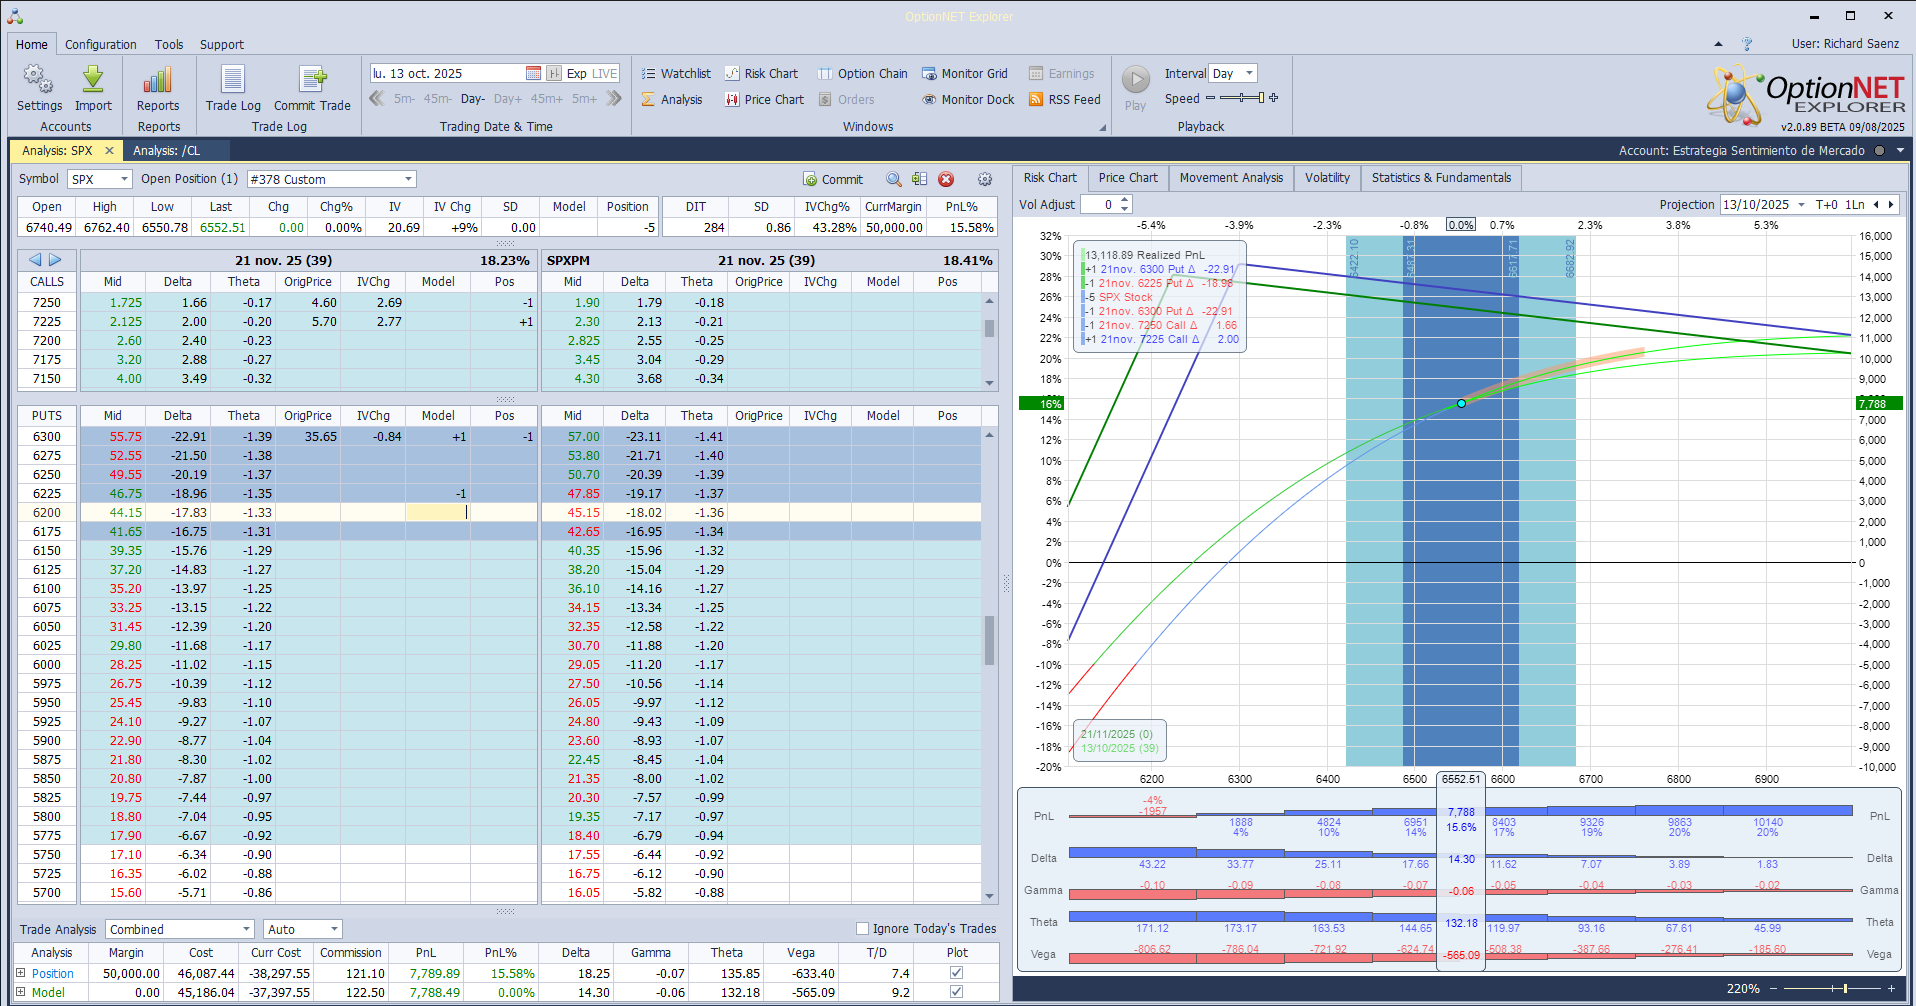The height and width of the screenshot is (1006, 1916).
Task: Click the help question mark icon
Action: 1747,44
